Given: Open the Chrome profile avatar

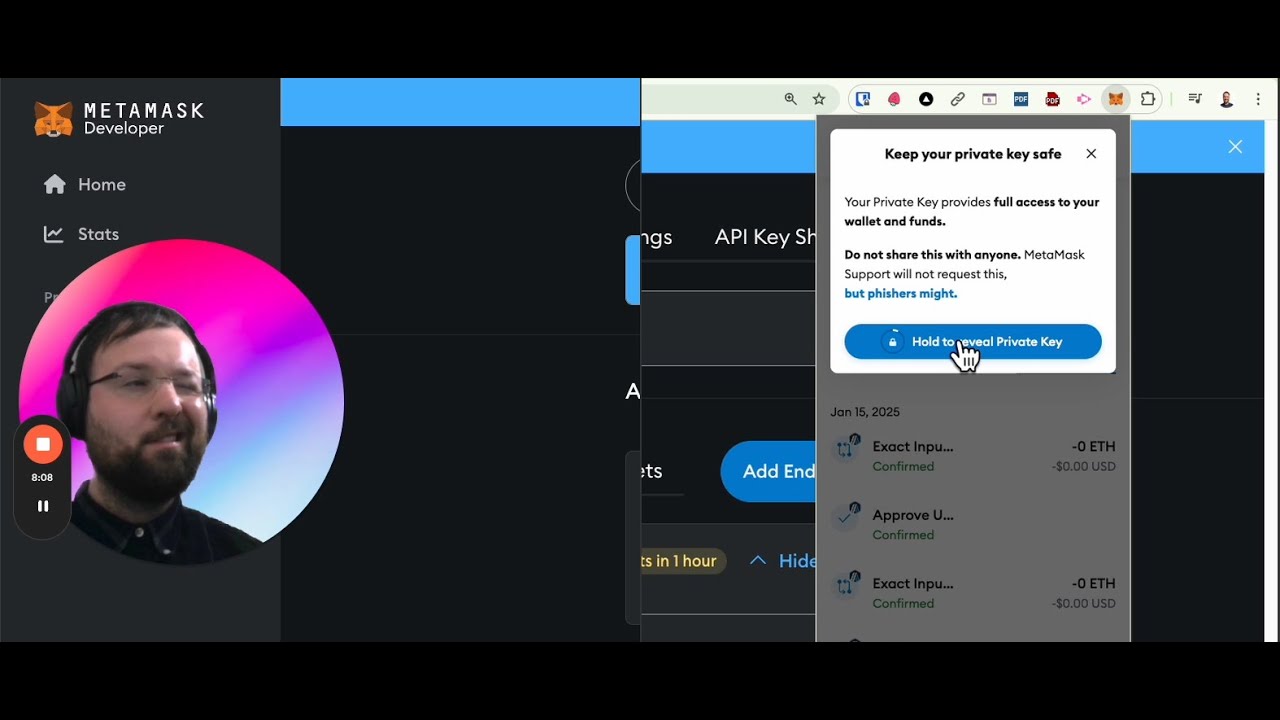Looking at the screenshot, I should coord(1227,99).
